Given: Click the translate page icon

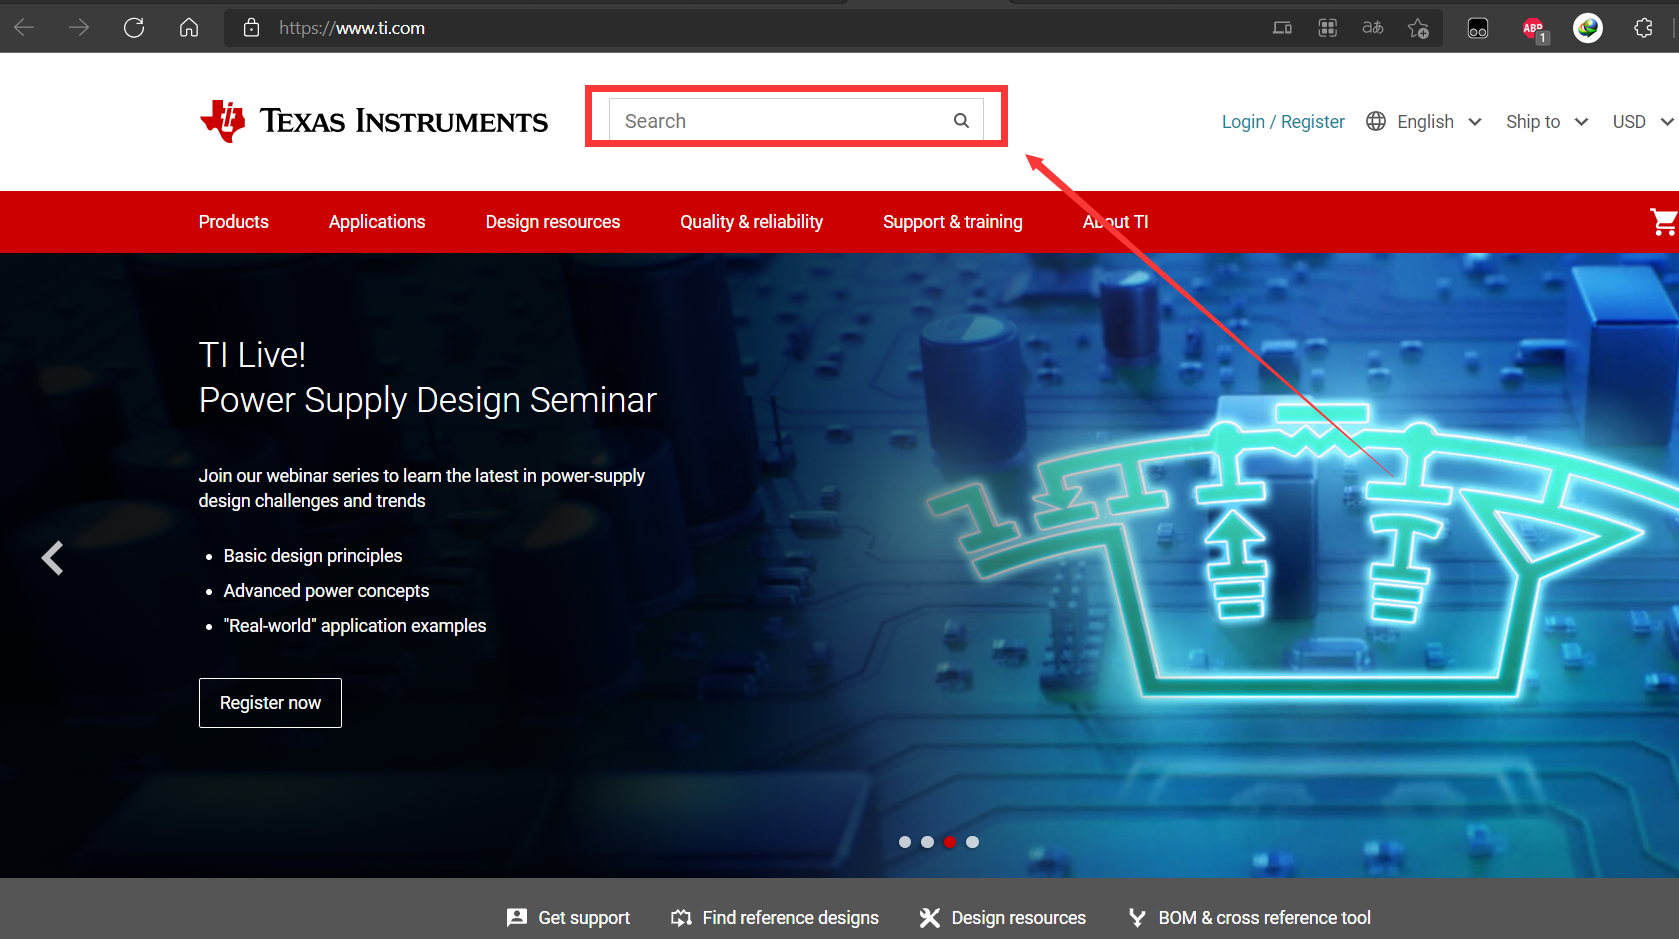Looking at the screenshot, I should pyautogui.click(x=1373, y=28).
